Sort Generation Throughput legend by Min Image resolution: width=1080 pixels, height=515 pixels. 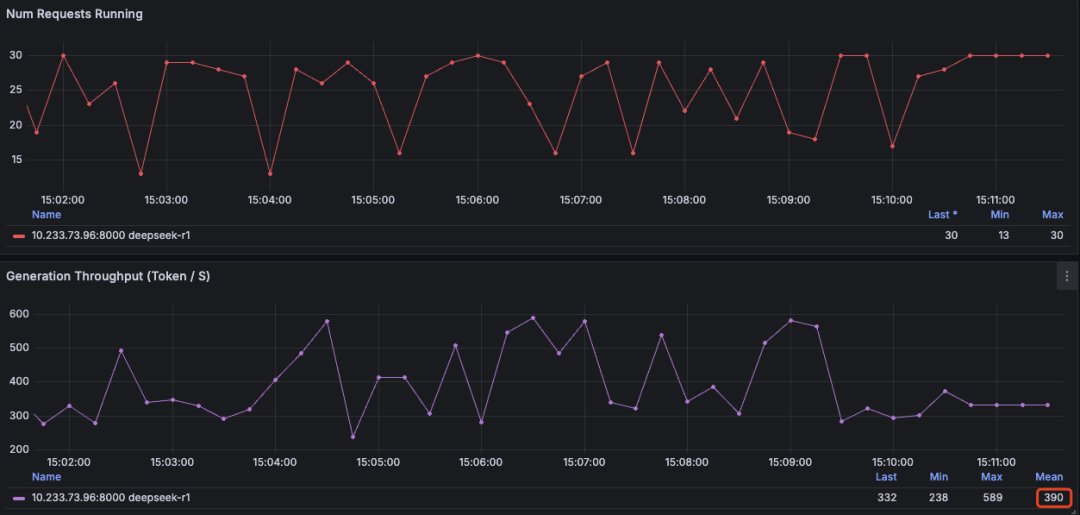[938, 477]
